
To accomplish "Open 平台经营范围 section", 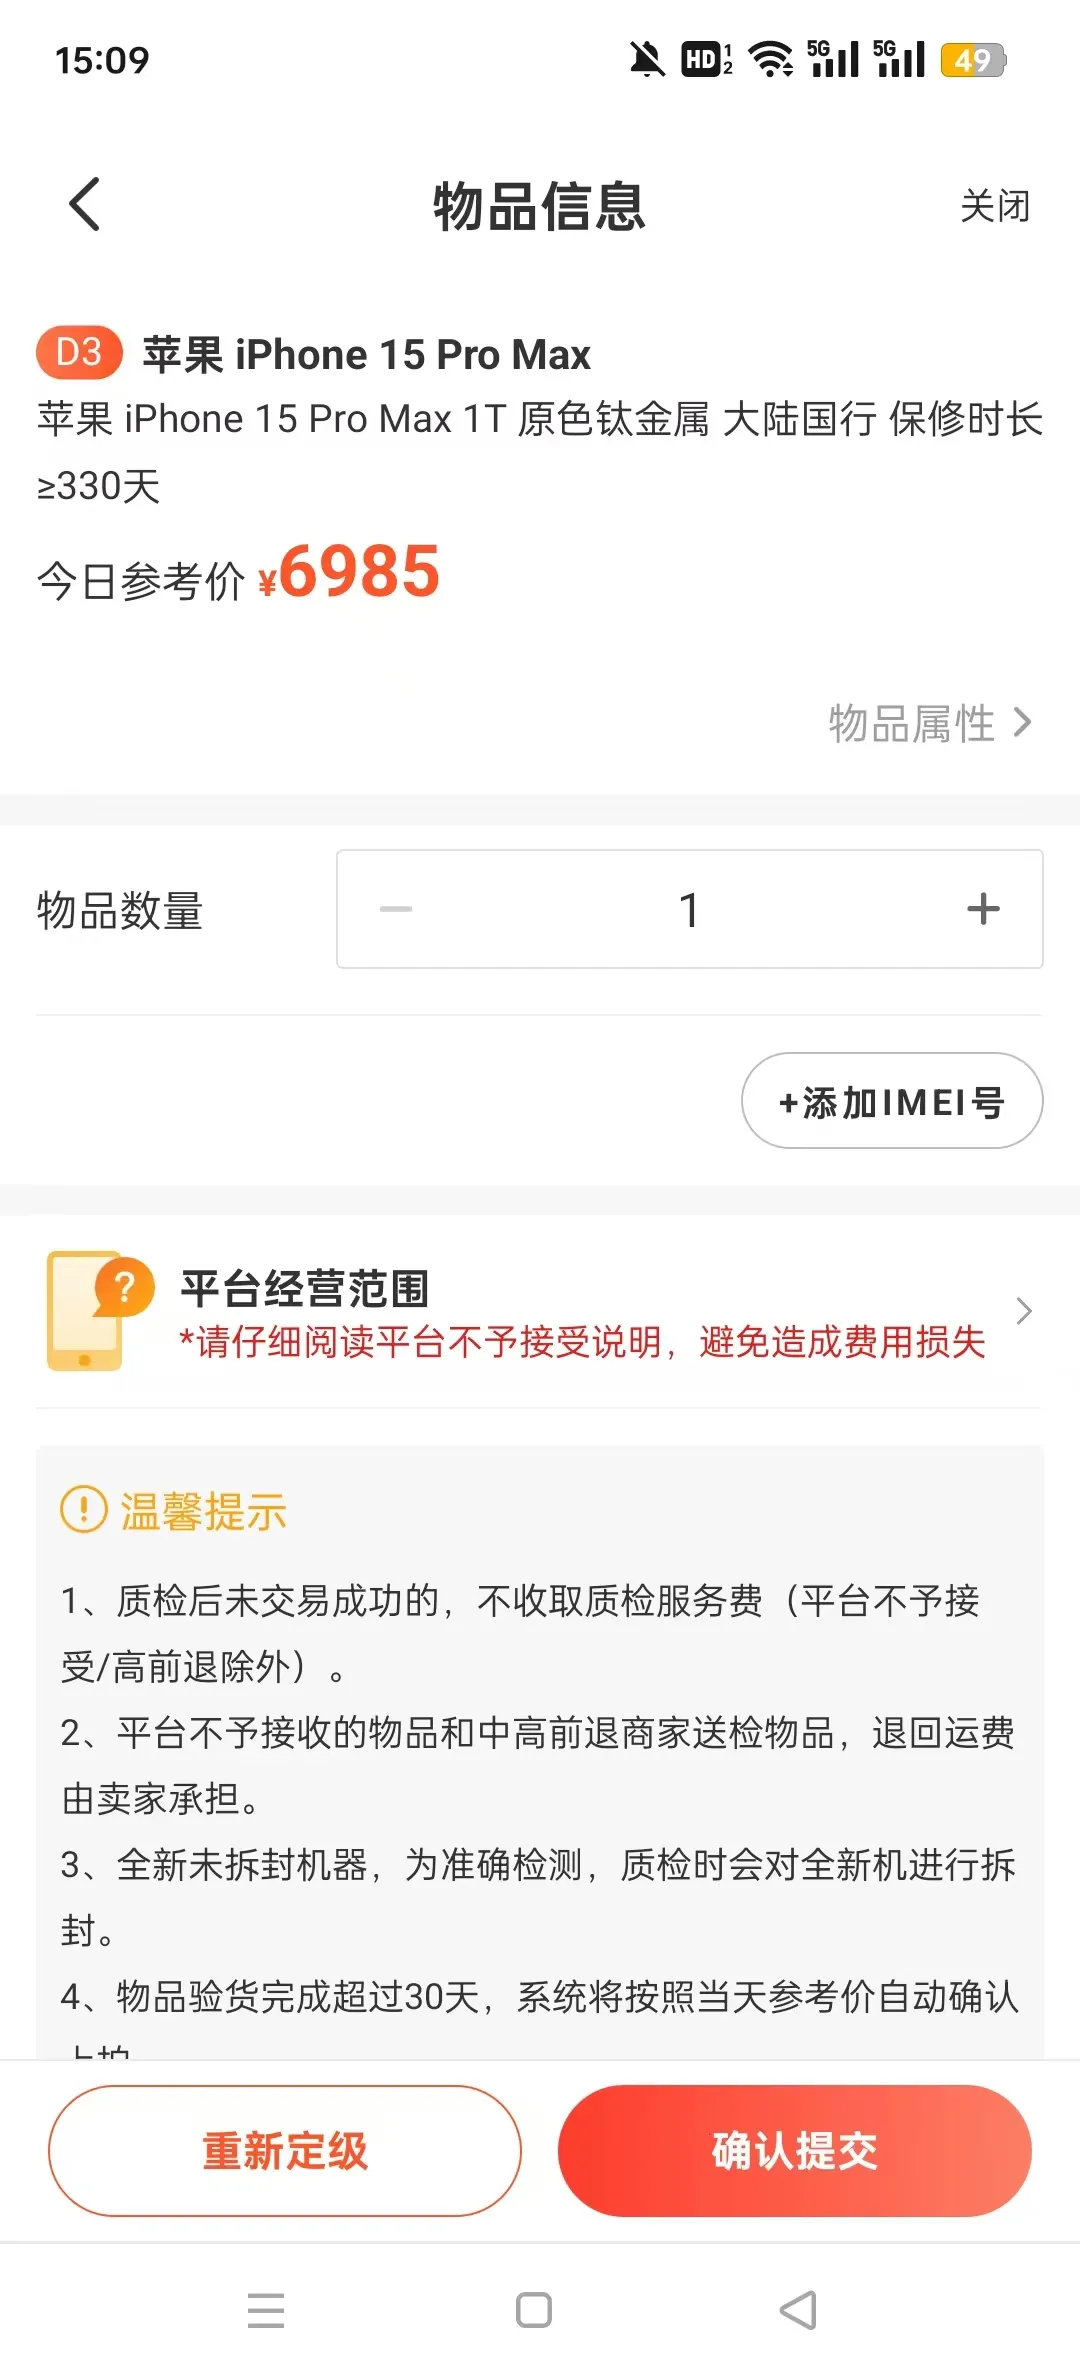I will 305,1288.
